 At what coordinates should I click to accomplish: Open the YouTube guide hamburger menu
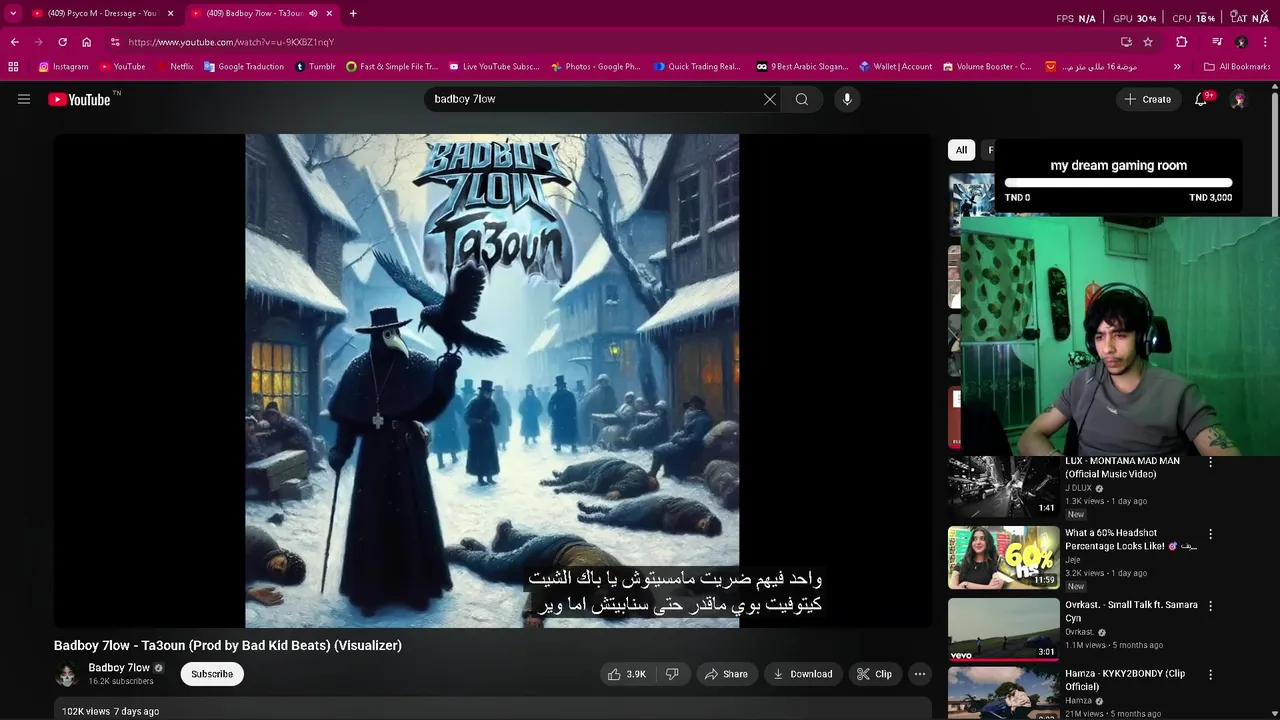(x=24, y=99)
